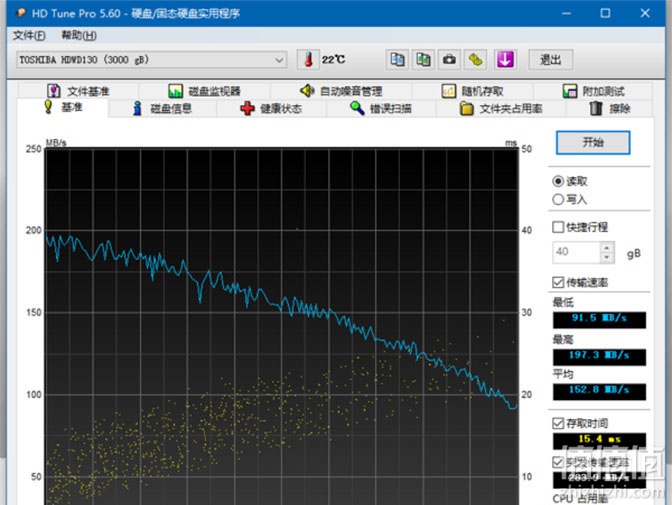
Task: Maximize the HD Tune Pro window
Action: 605,13
